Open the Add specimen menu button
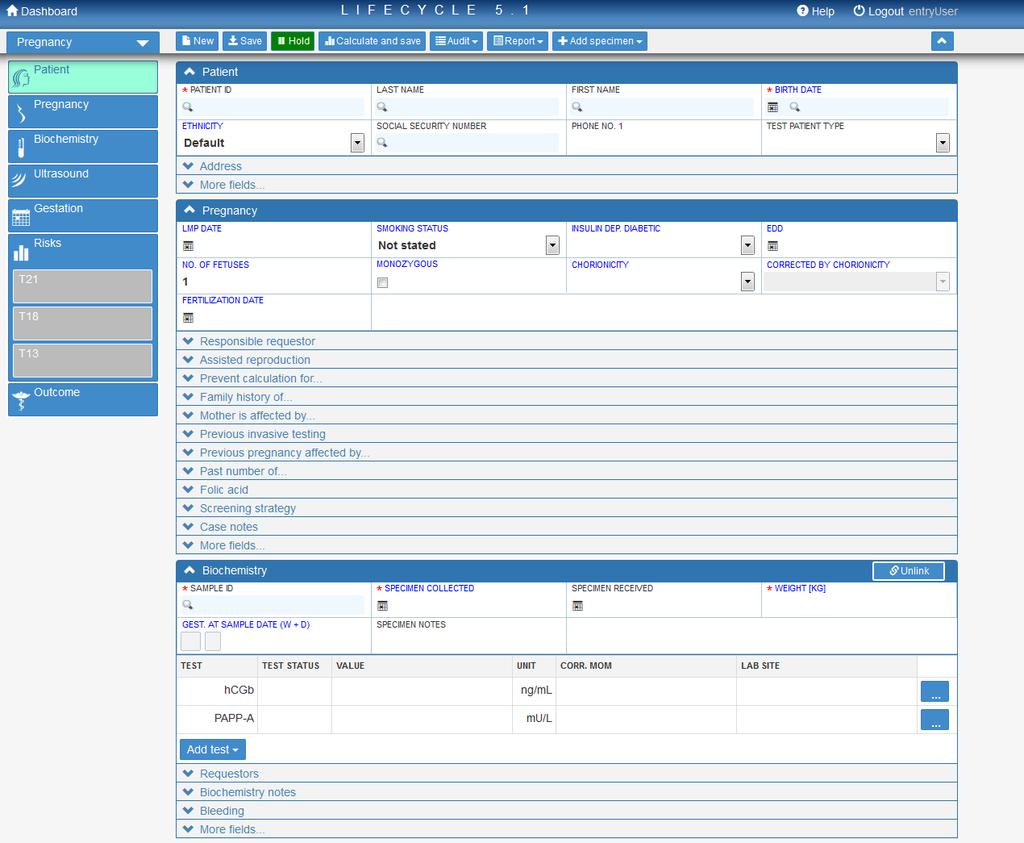This screenshot has width=1024, height=843. 600,41
